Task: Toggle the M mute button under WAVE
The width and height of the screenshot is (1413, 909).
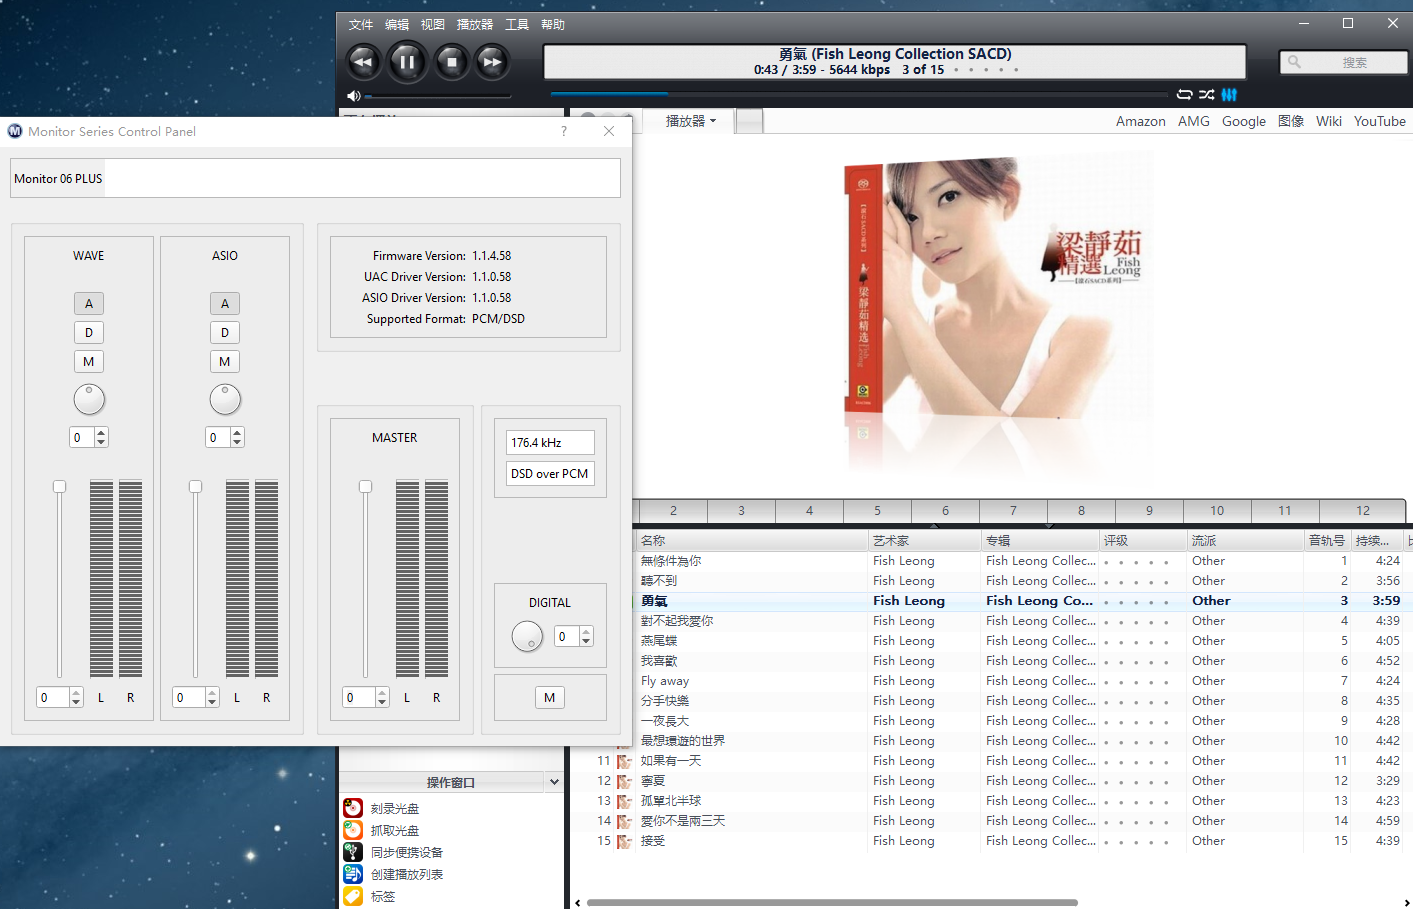Action: [89, 362]
